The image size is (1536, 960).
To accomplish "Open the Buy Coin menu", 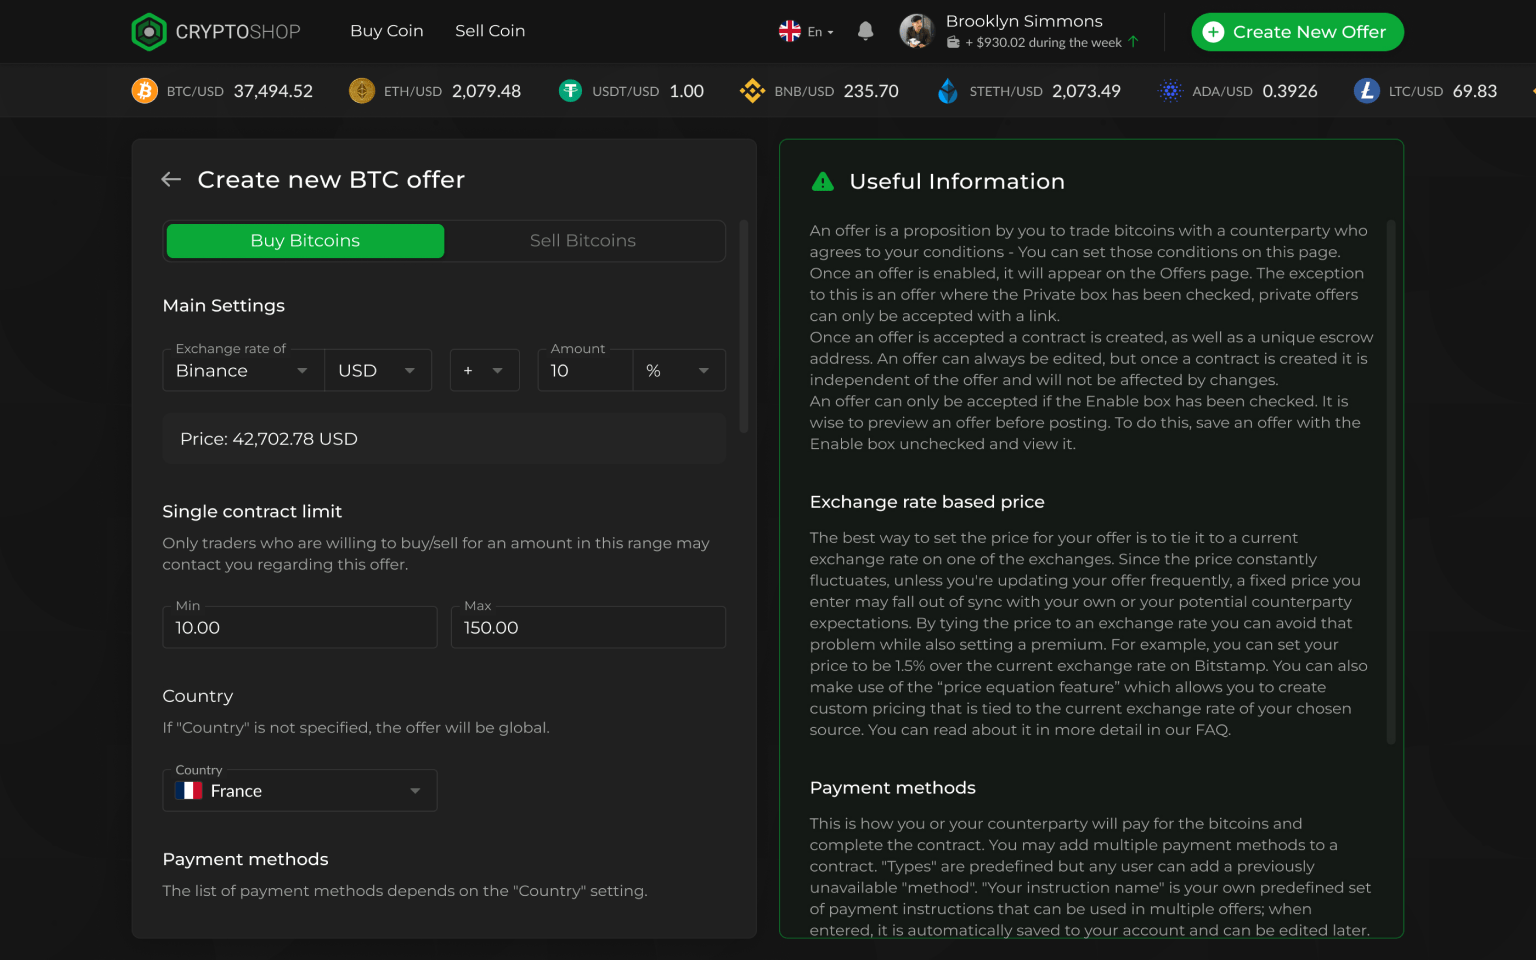I will (387, 31).
